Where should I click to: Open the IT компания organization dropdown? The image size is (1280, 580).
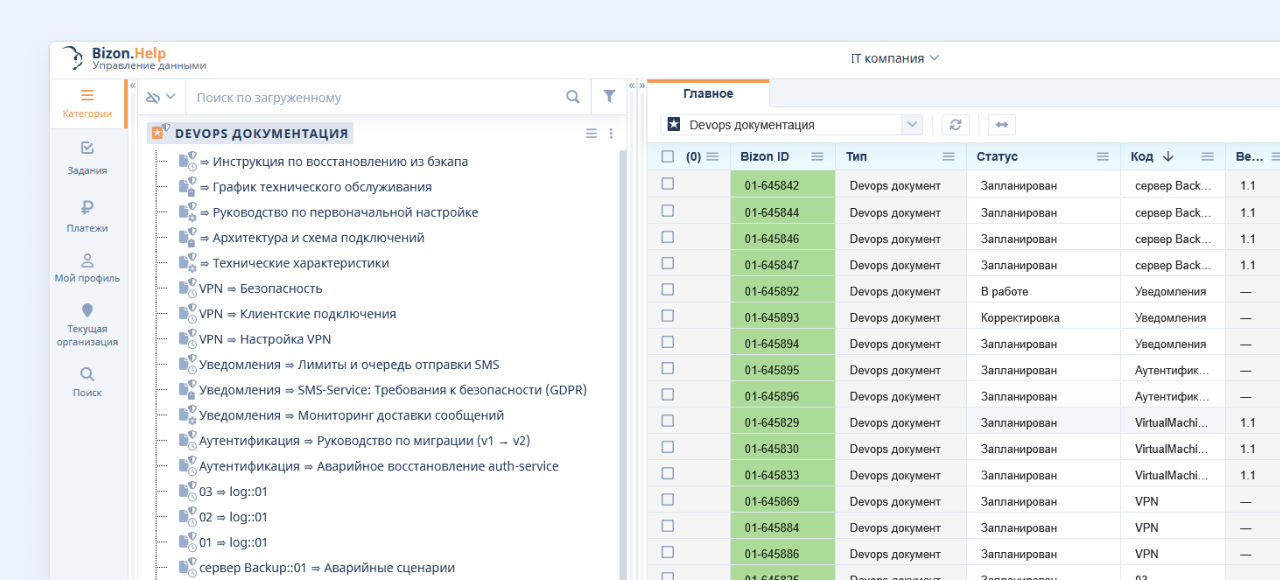tap(895, 58)
